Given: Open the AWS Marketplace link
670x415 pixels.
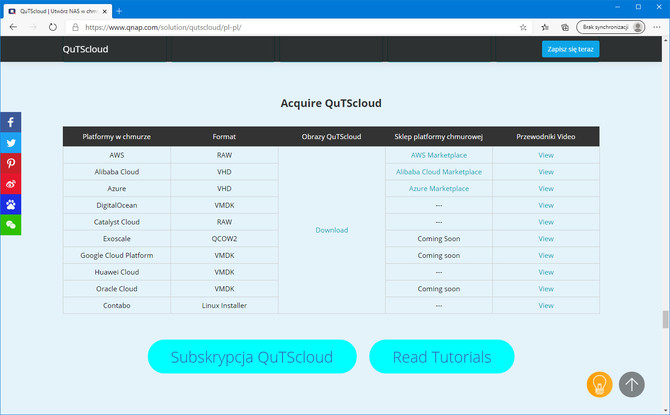Looking at the screenshot, I should tap(439, 155).
